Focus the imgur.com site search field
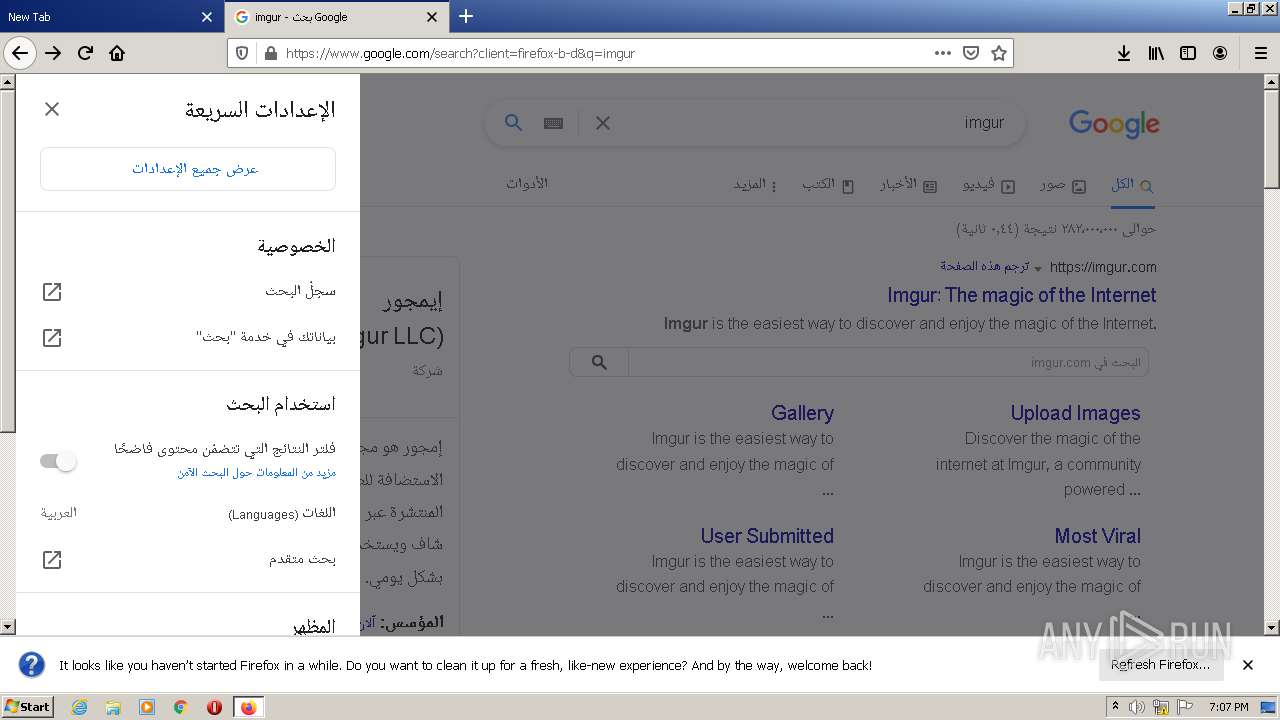Image resolution: width=1280 pixels, height=720 pixels. pyautogui.click(x=888, y=362)
